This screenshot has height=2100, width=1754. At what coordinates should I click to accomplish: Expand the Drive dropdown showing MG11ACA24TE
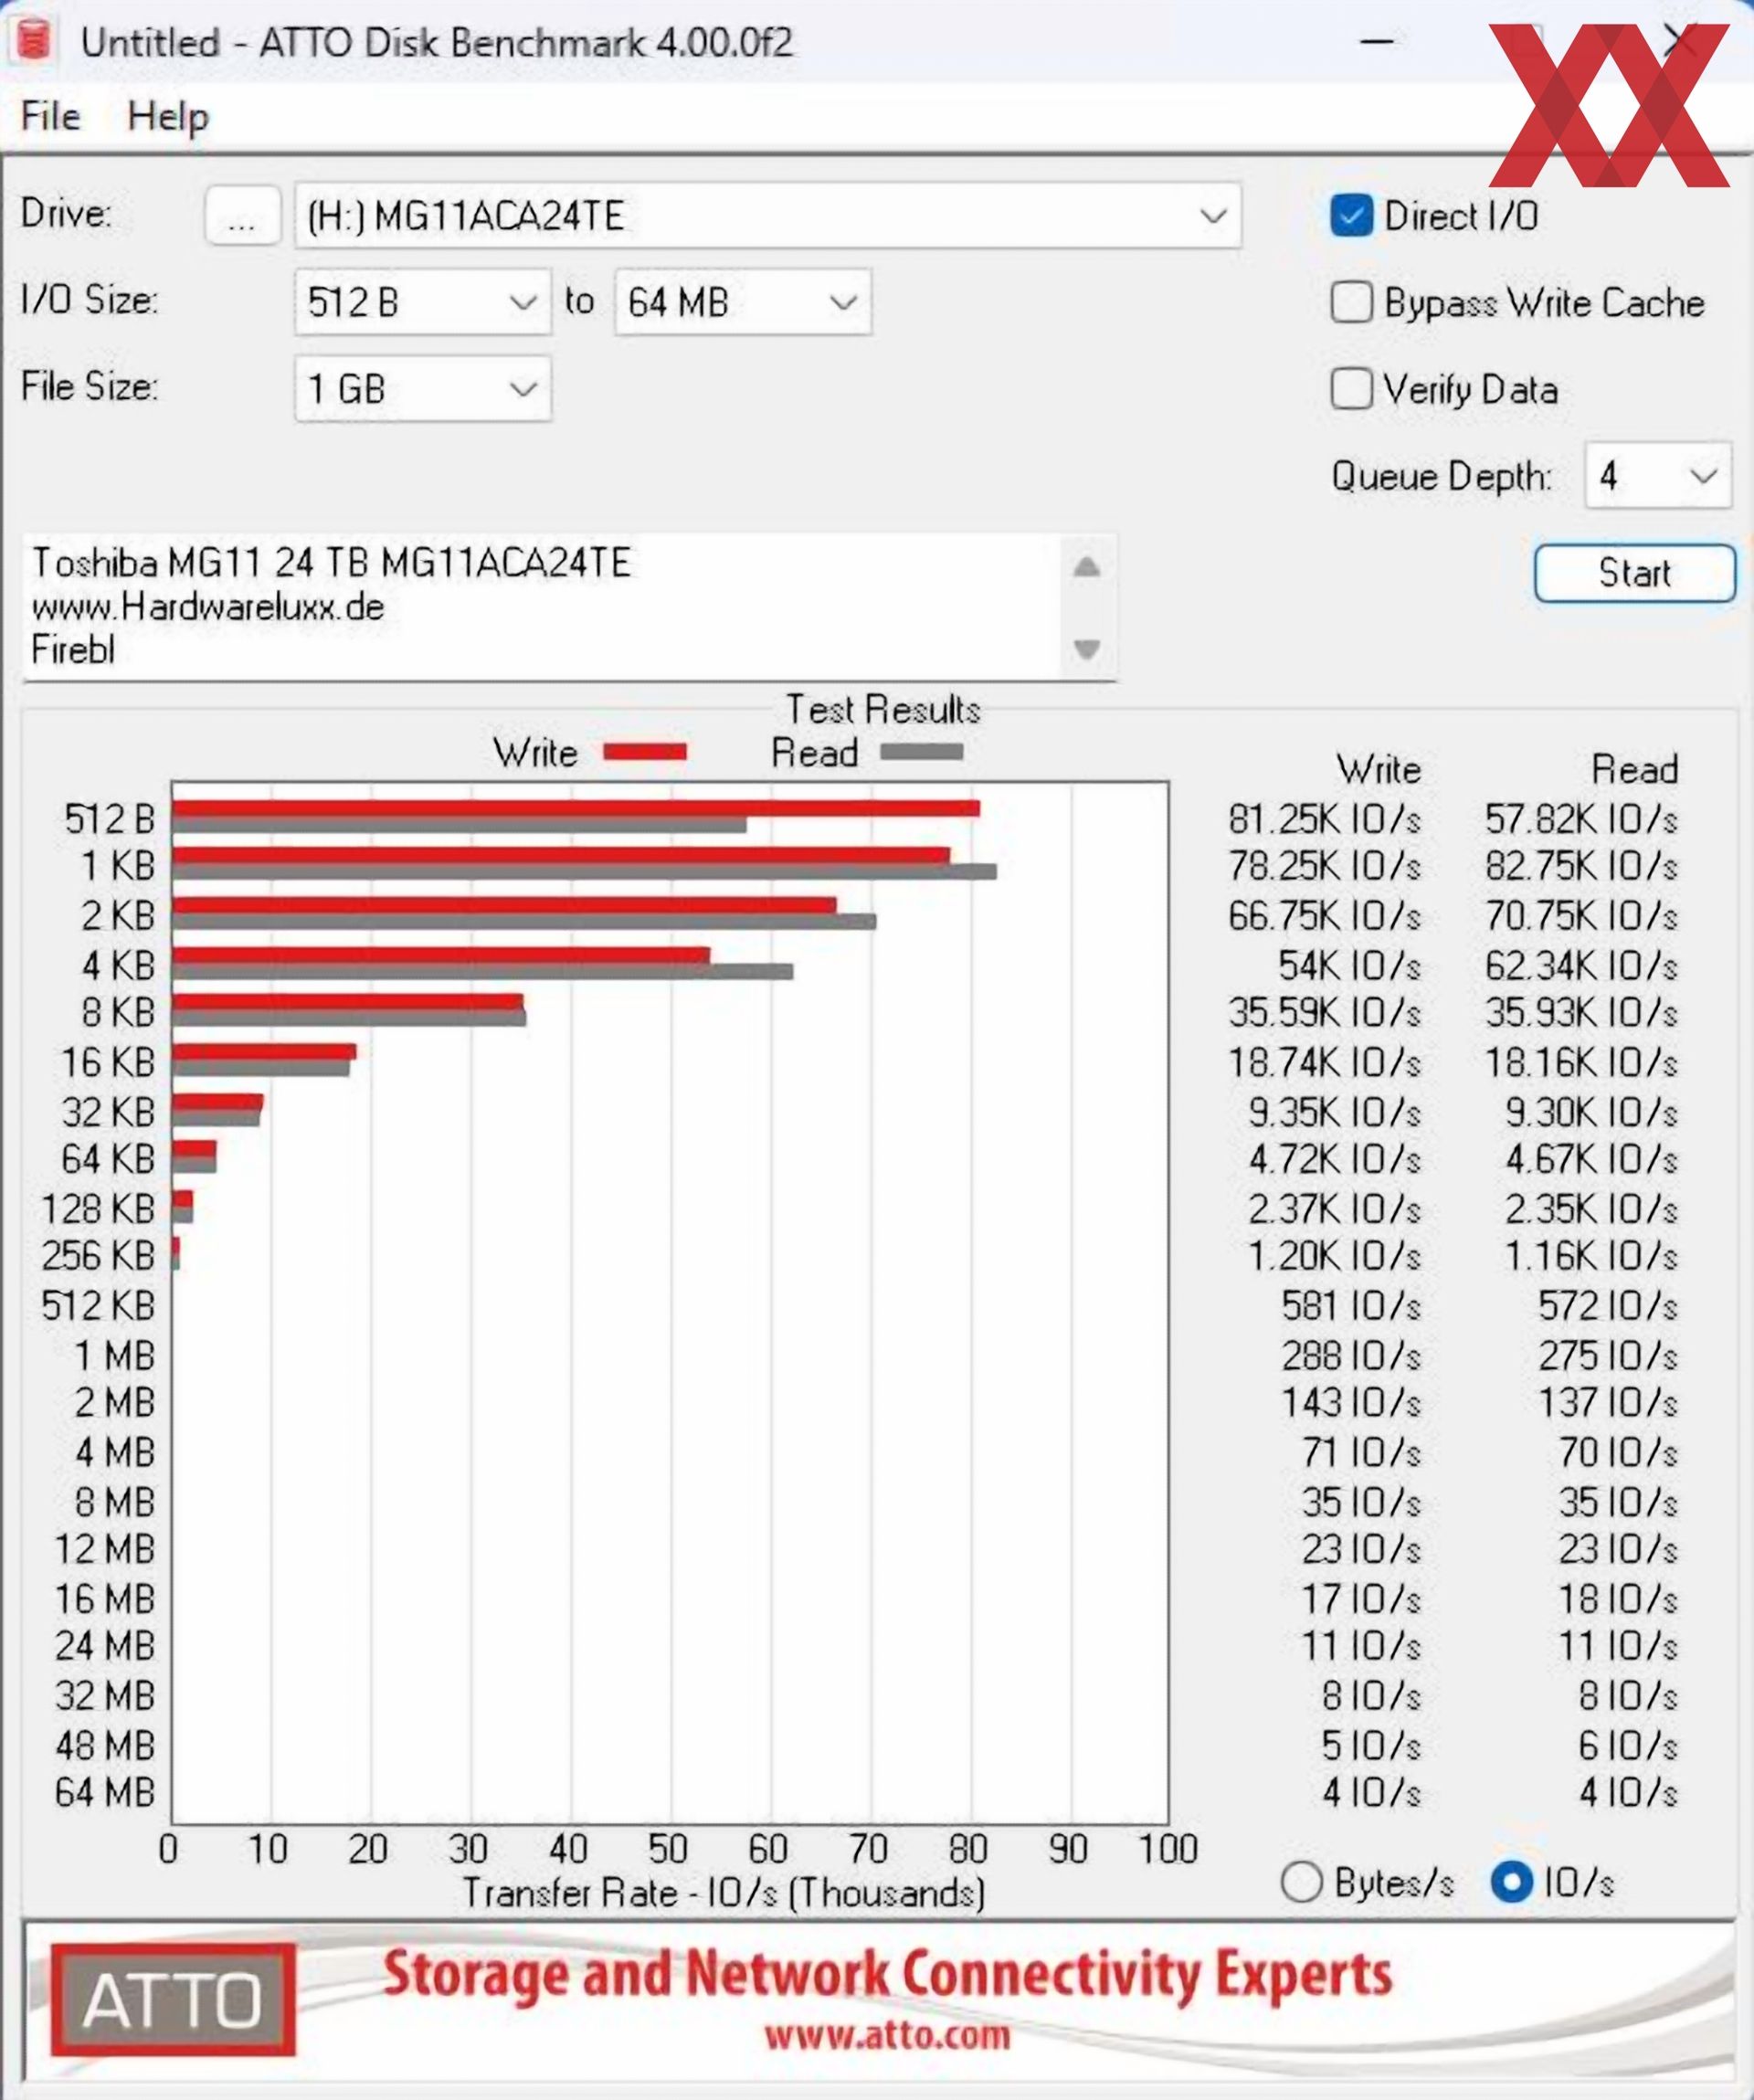click(x=767, y=216)
